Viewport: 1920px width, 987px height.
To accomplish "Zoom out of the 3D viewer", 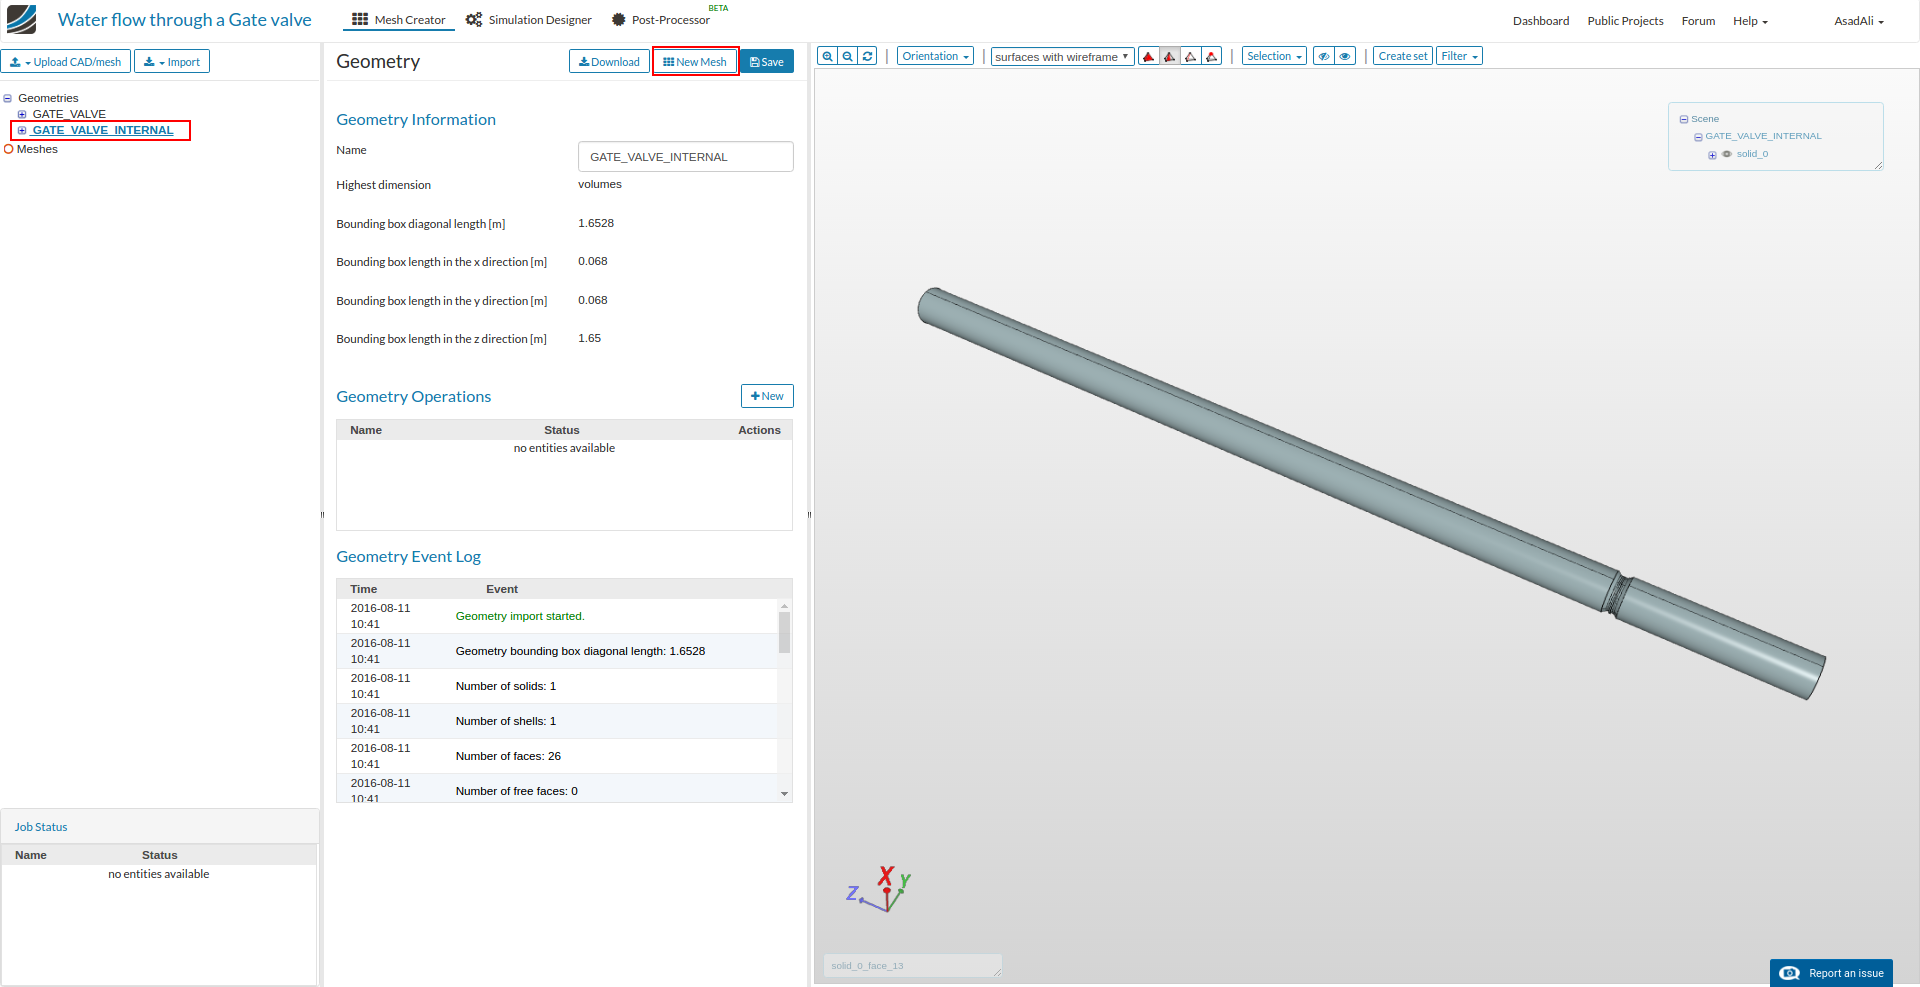I will pos(847,56).
